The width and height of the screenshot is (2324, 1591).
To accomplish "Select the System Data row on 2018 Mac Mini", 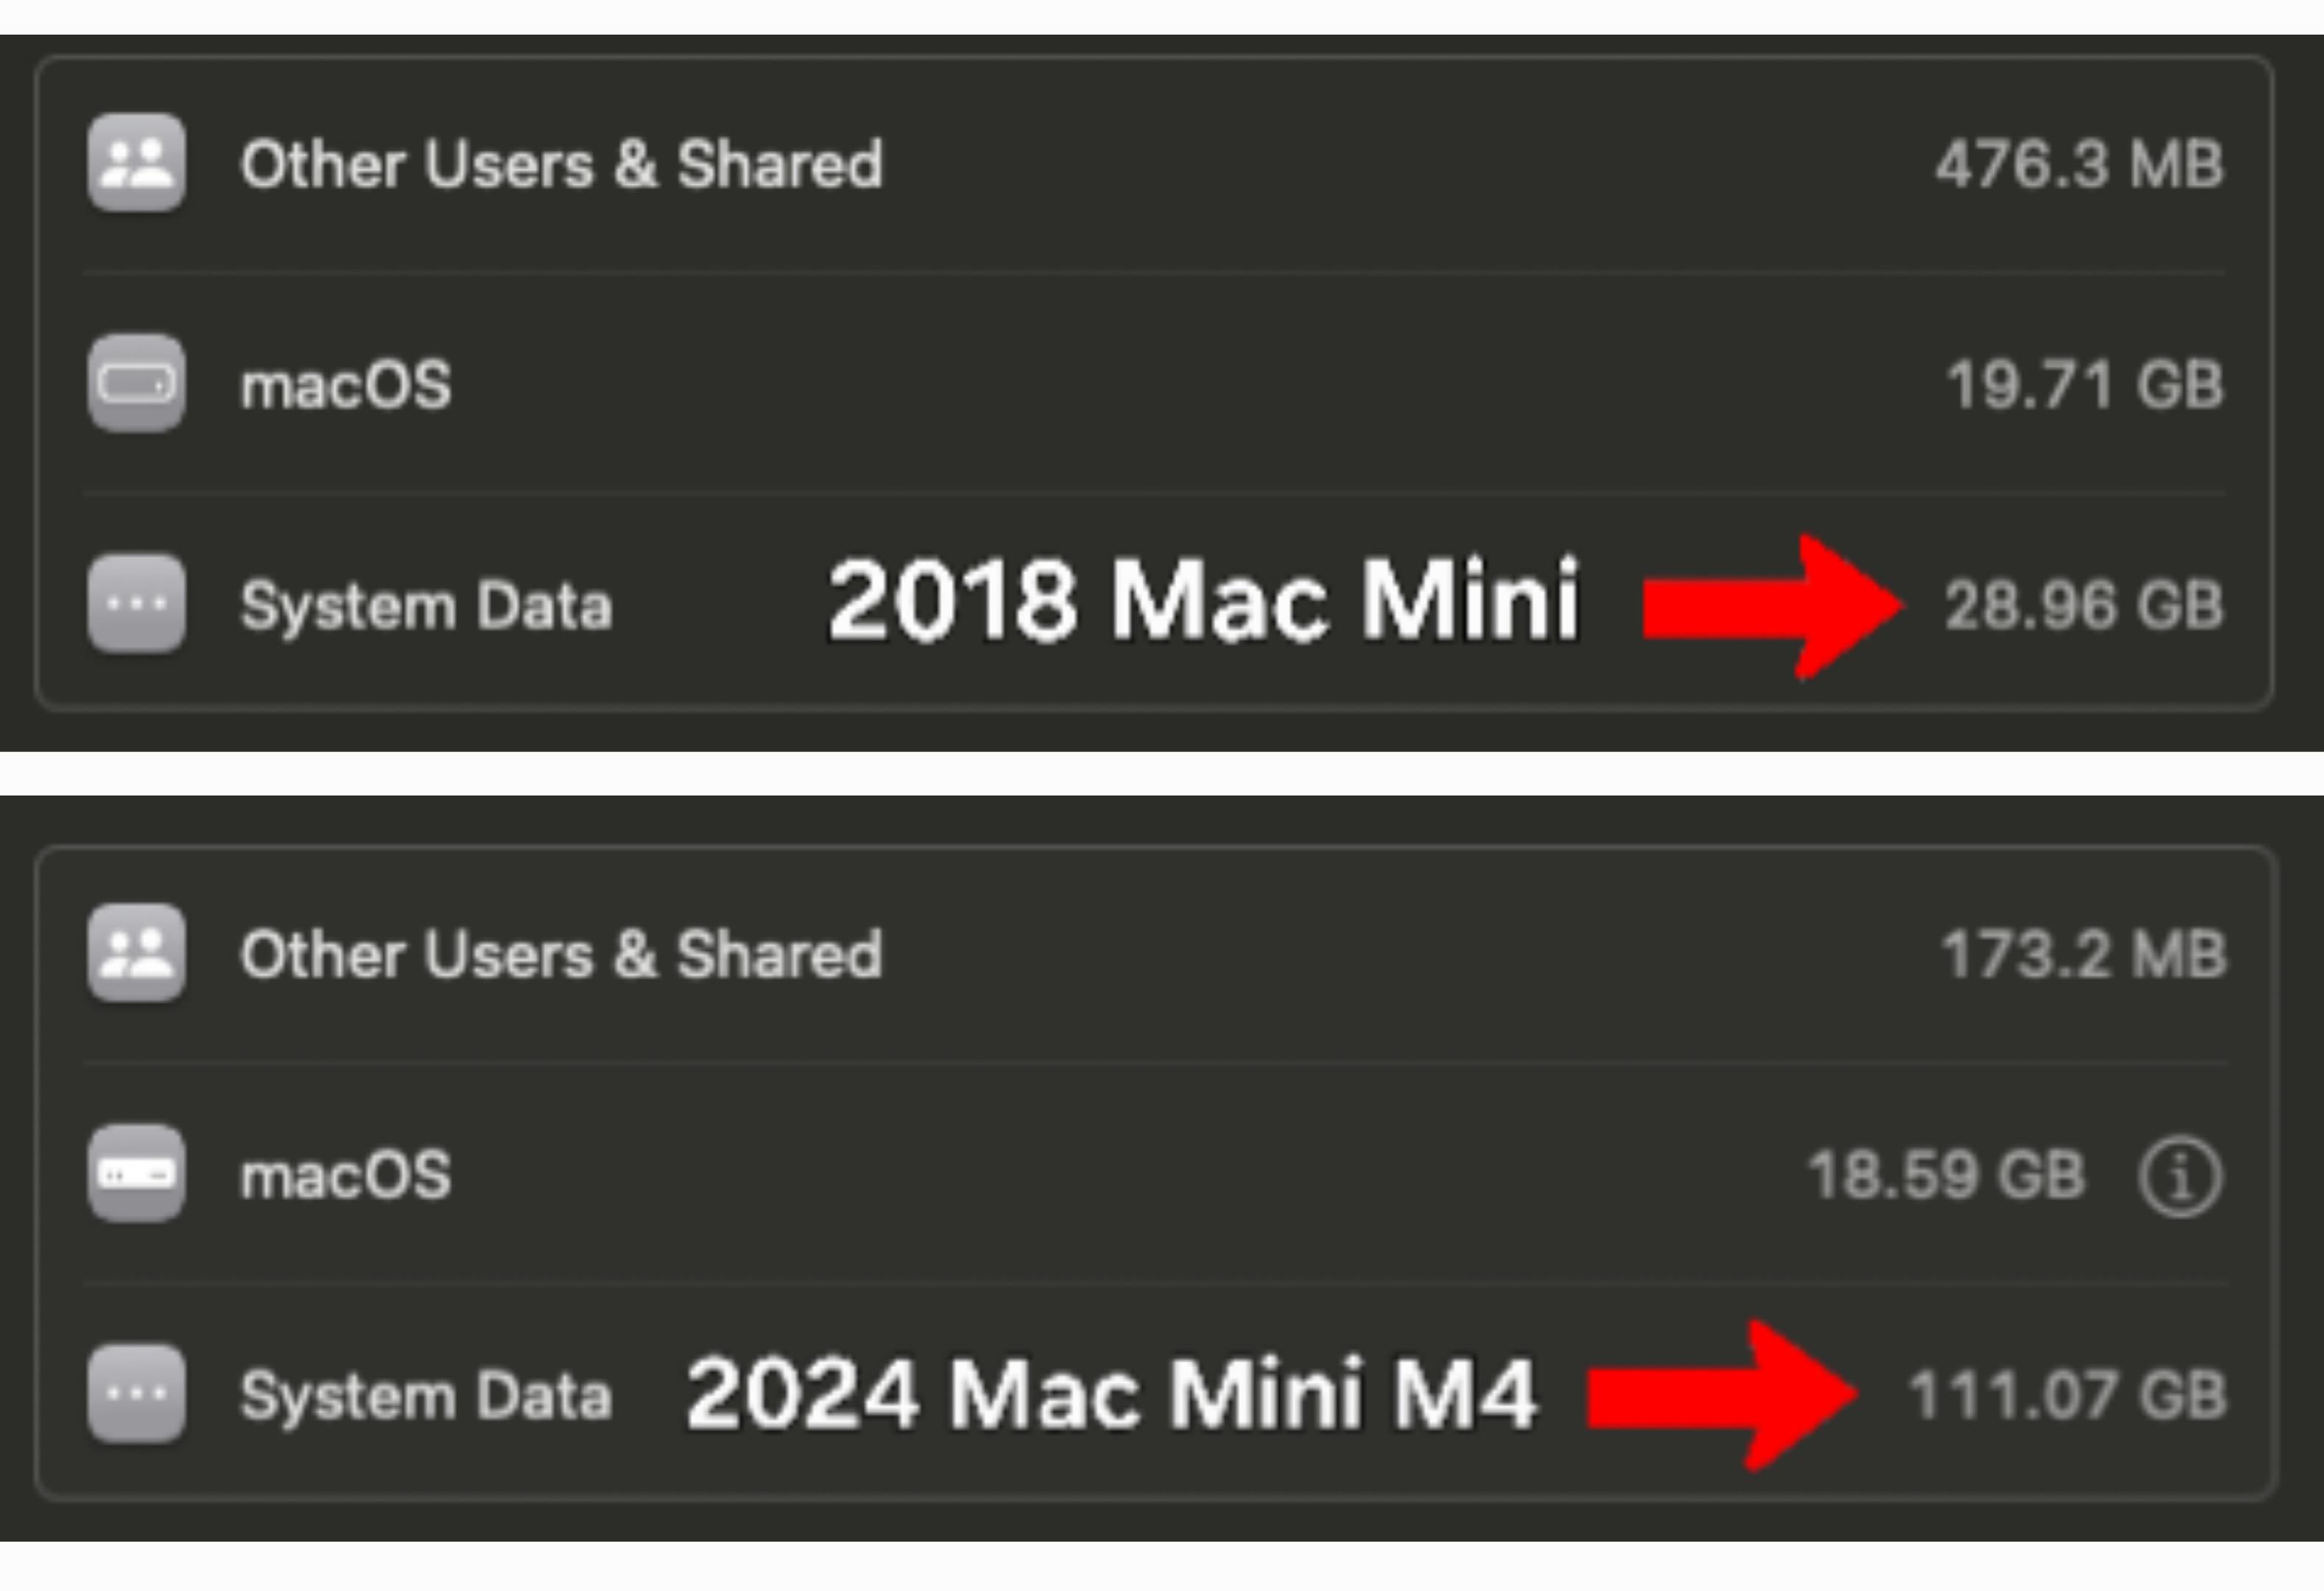I will (x=430, y=600).
